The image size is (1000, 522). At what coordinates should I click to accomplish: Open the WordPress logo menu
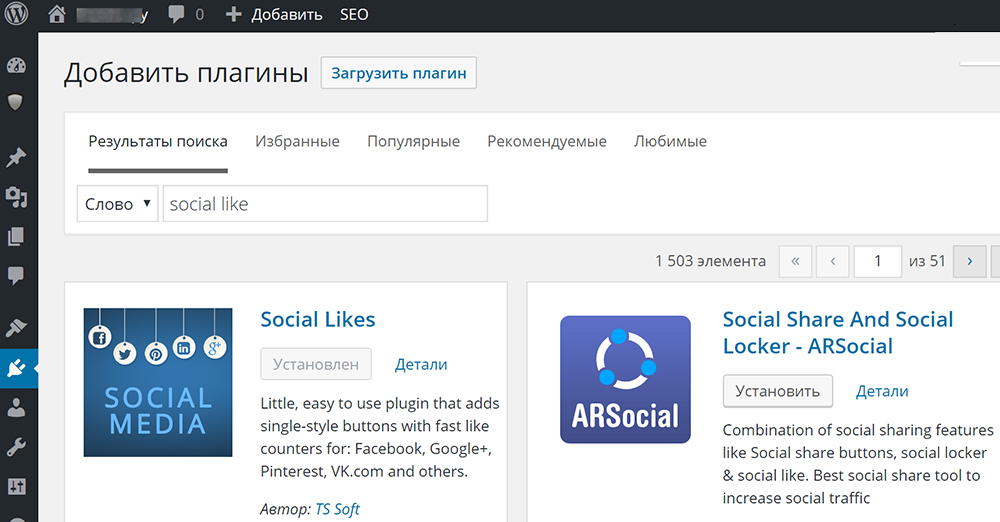tap(17, 15)
